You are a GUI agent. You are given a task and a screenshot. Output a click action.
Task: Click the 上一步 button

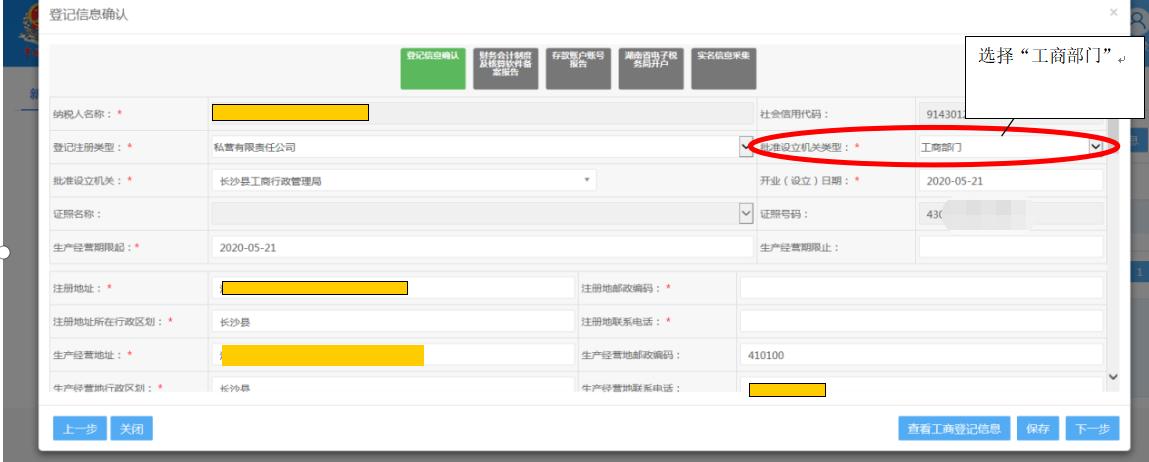coord(80,429)
